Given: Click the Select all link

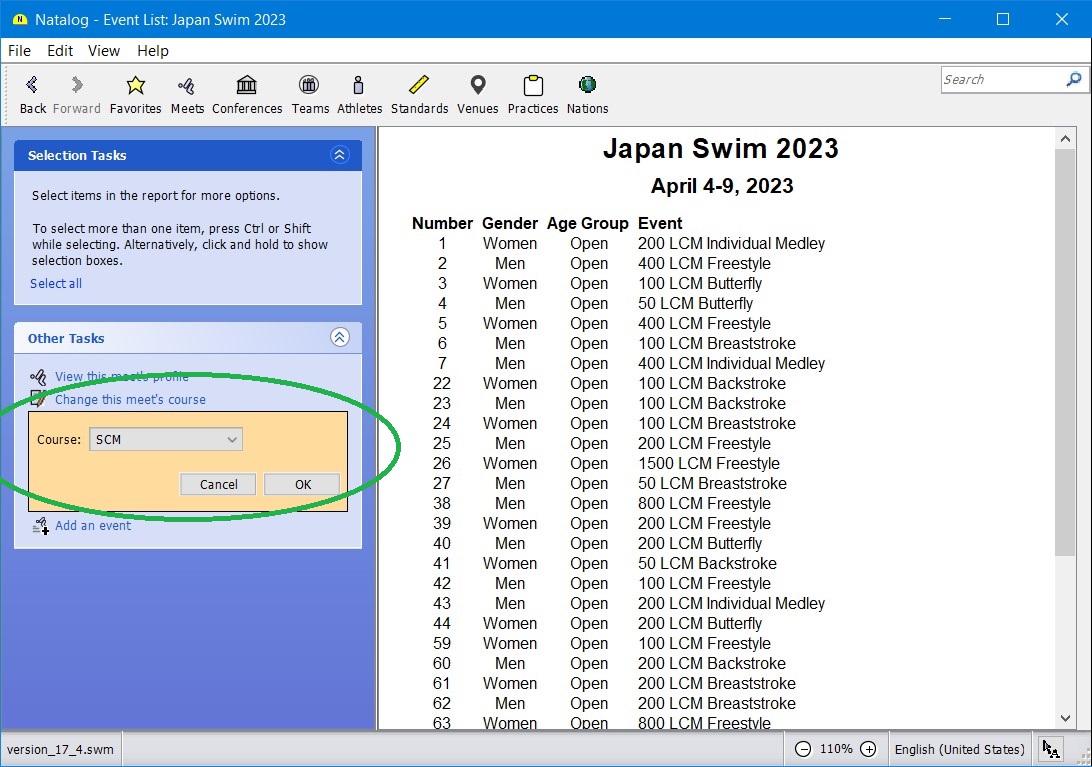Looking at the screenshot, I should (56, 283).
